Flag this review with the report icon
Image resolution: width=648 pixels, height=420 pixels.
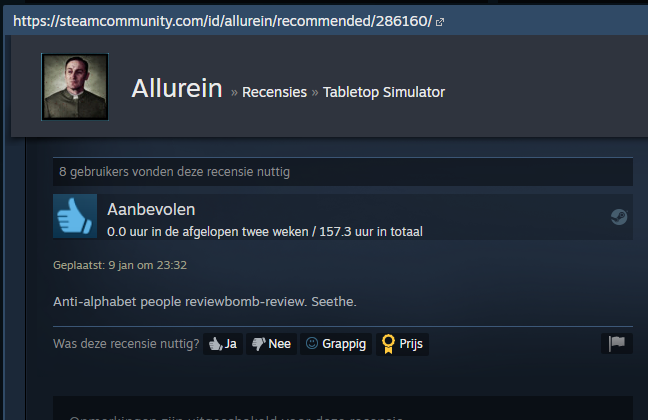point(617,344)
